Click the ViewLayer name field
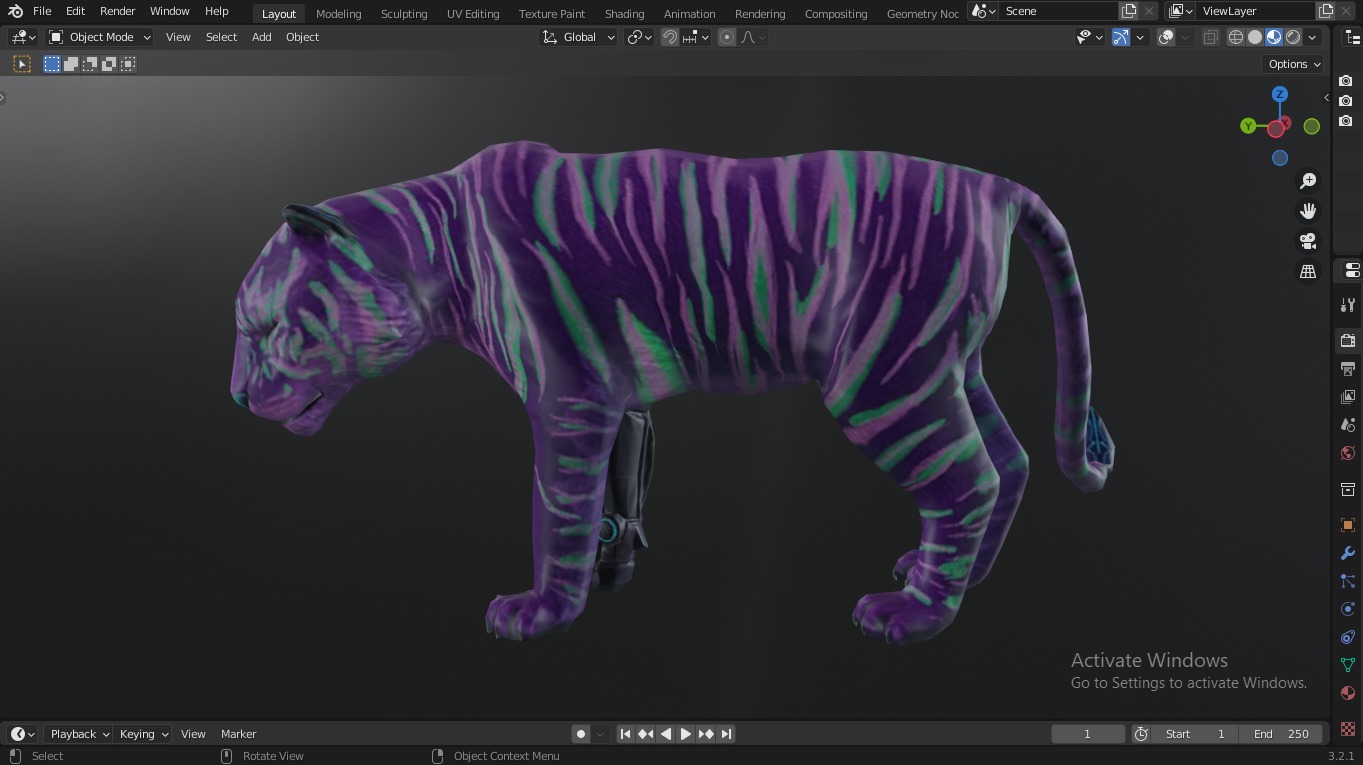 point(1256,11)
